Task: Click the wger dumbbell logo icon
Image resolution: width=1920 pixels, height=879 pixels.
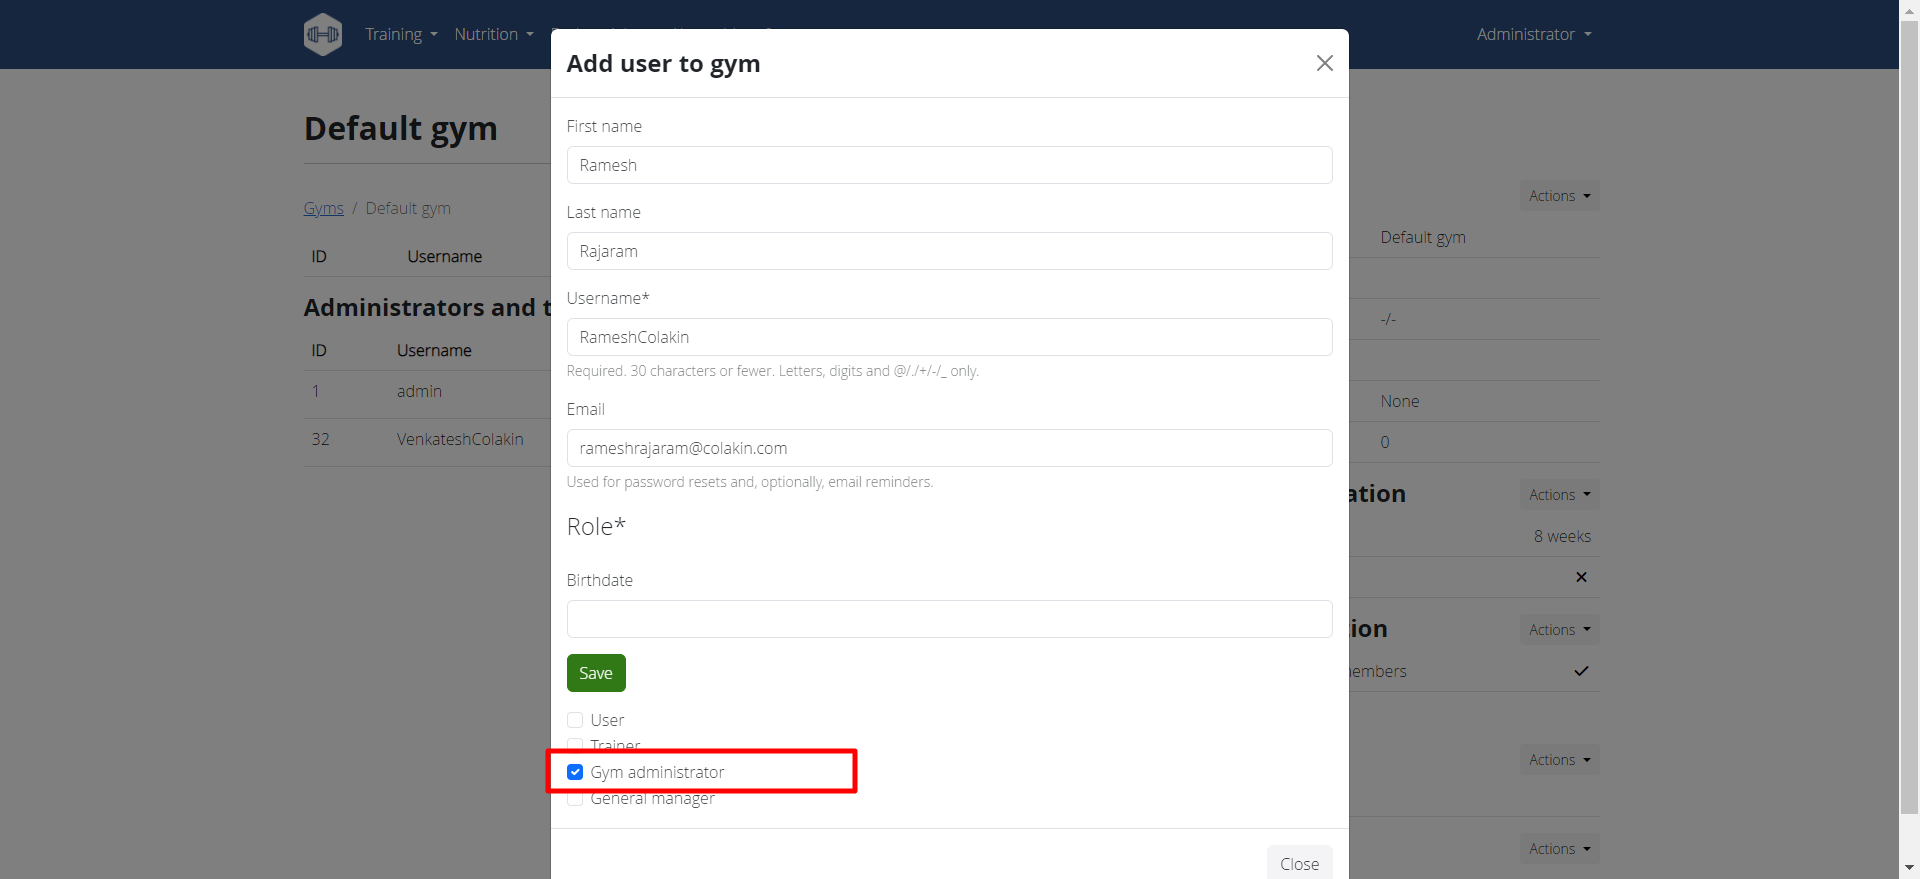Action: [323, 34]
